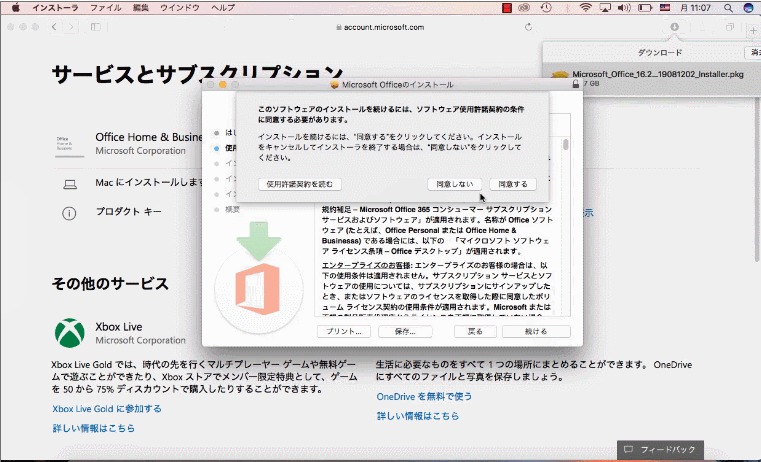Click the プリント... button in installer

344,331
